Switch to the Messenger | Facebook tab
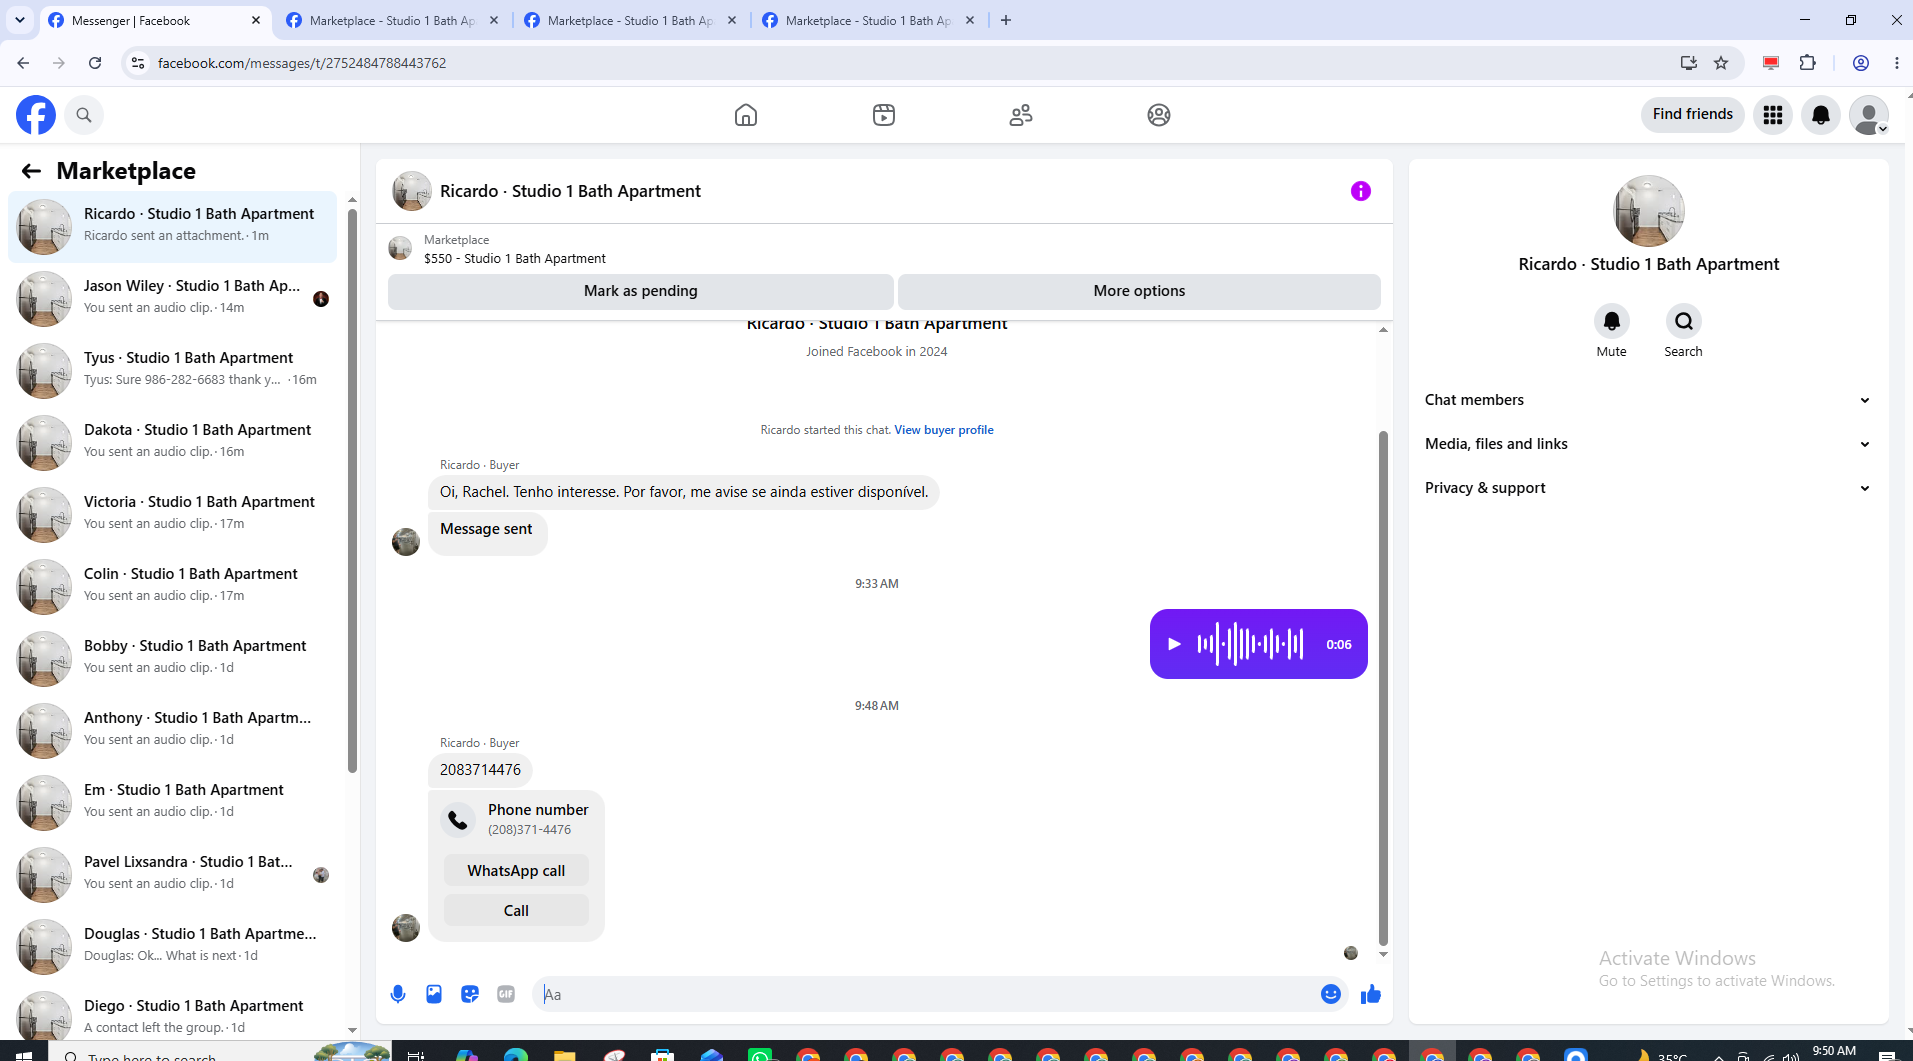1913x1061 pixels. (x=155, y=20)
